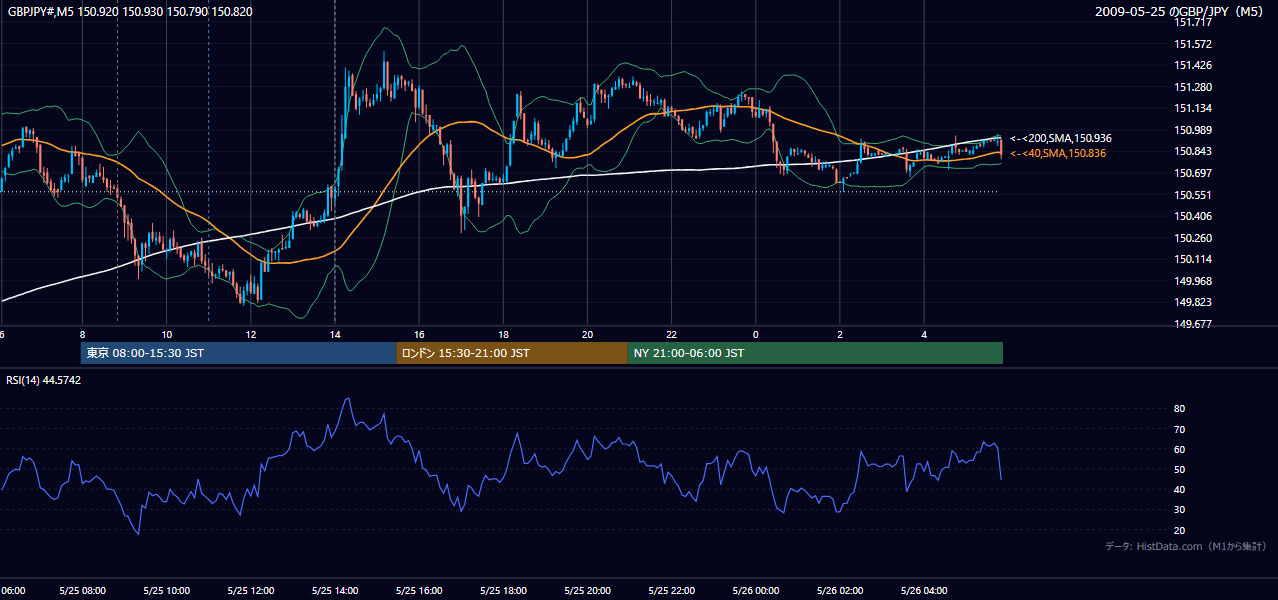Screen dimensions: 1278x600
Task: Click the date-time label 5/25 16:00
Action: pos(418,591)
